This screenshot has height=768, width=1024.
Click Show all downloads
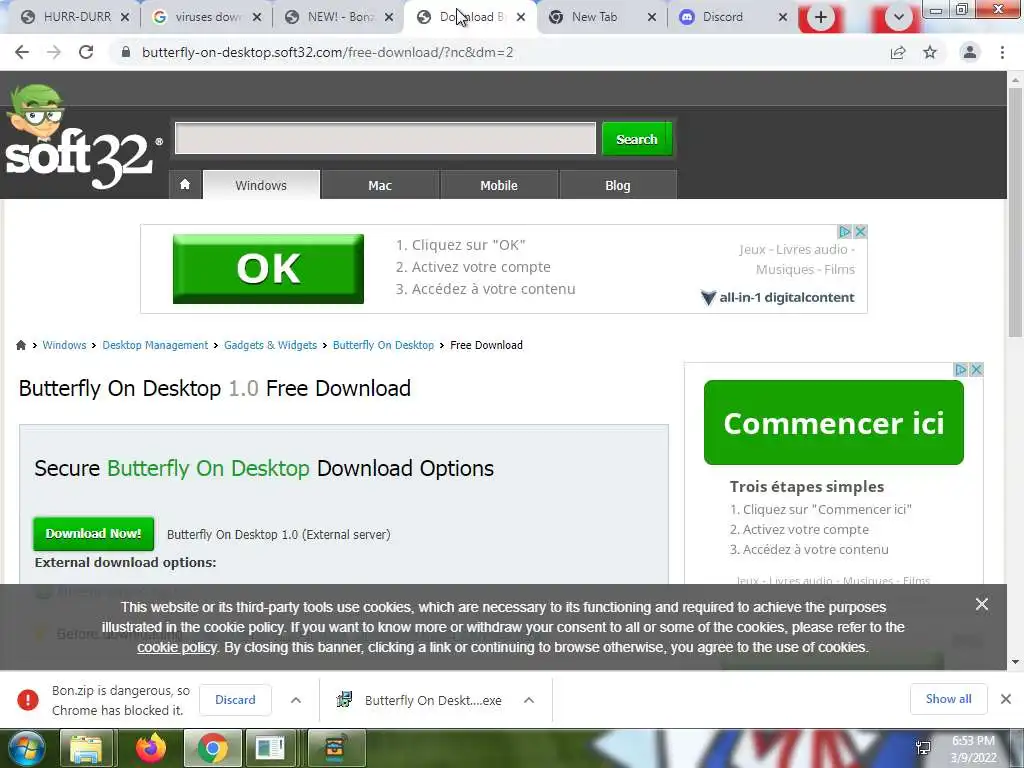pos(948,699)
